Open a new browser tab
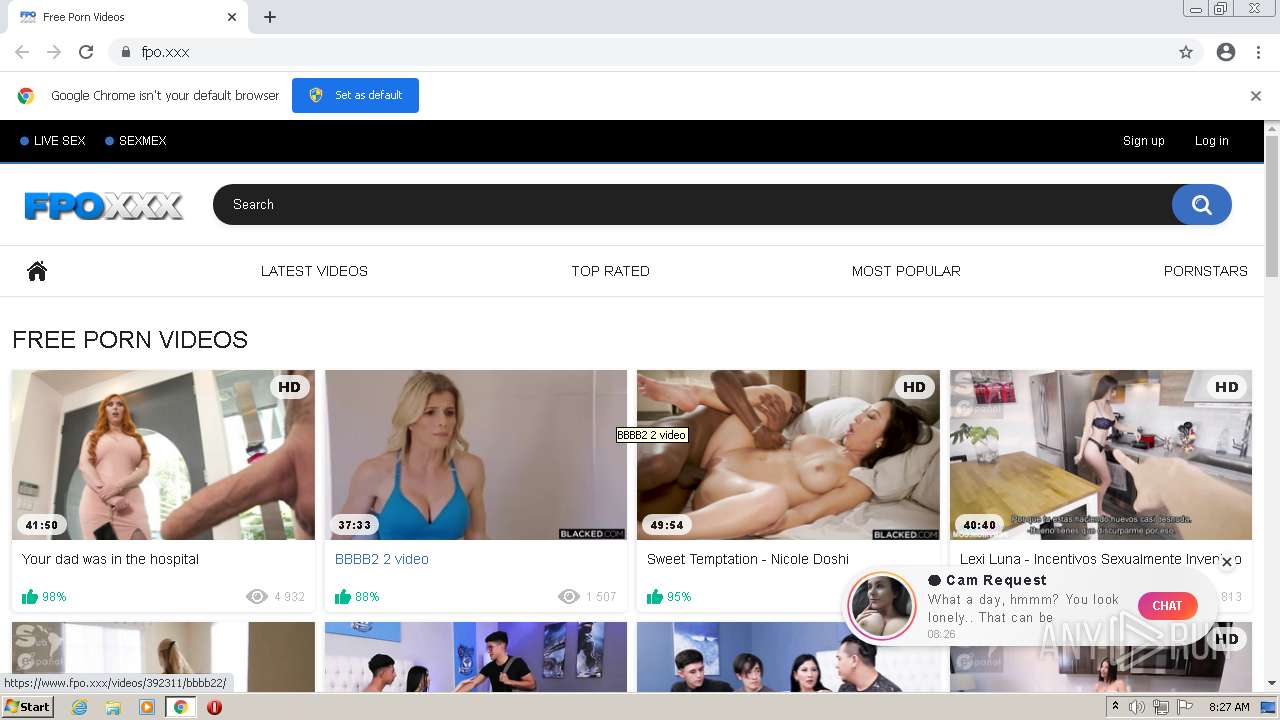The height and width of the screenshot is (720, 1280). 270,17
